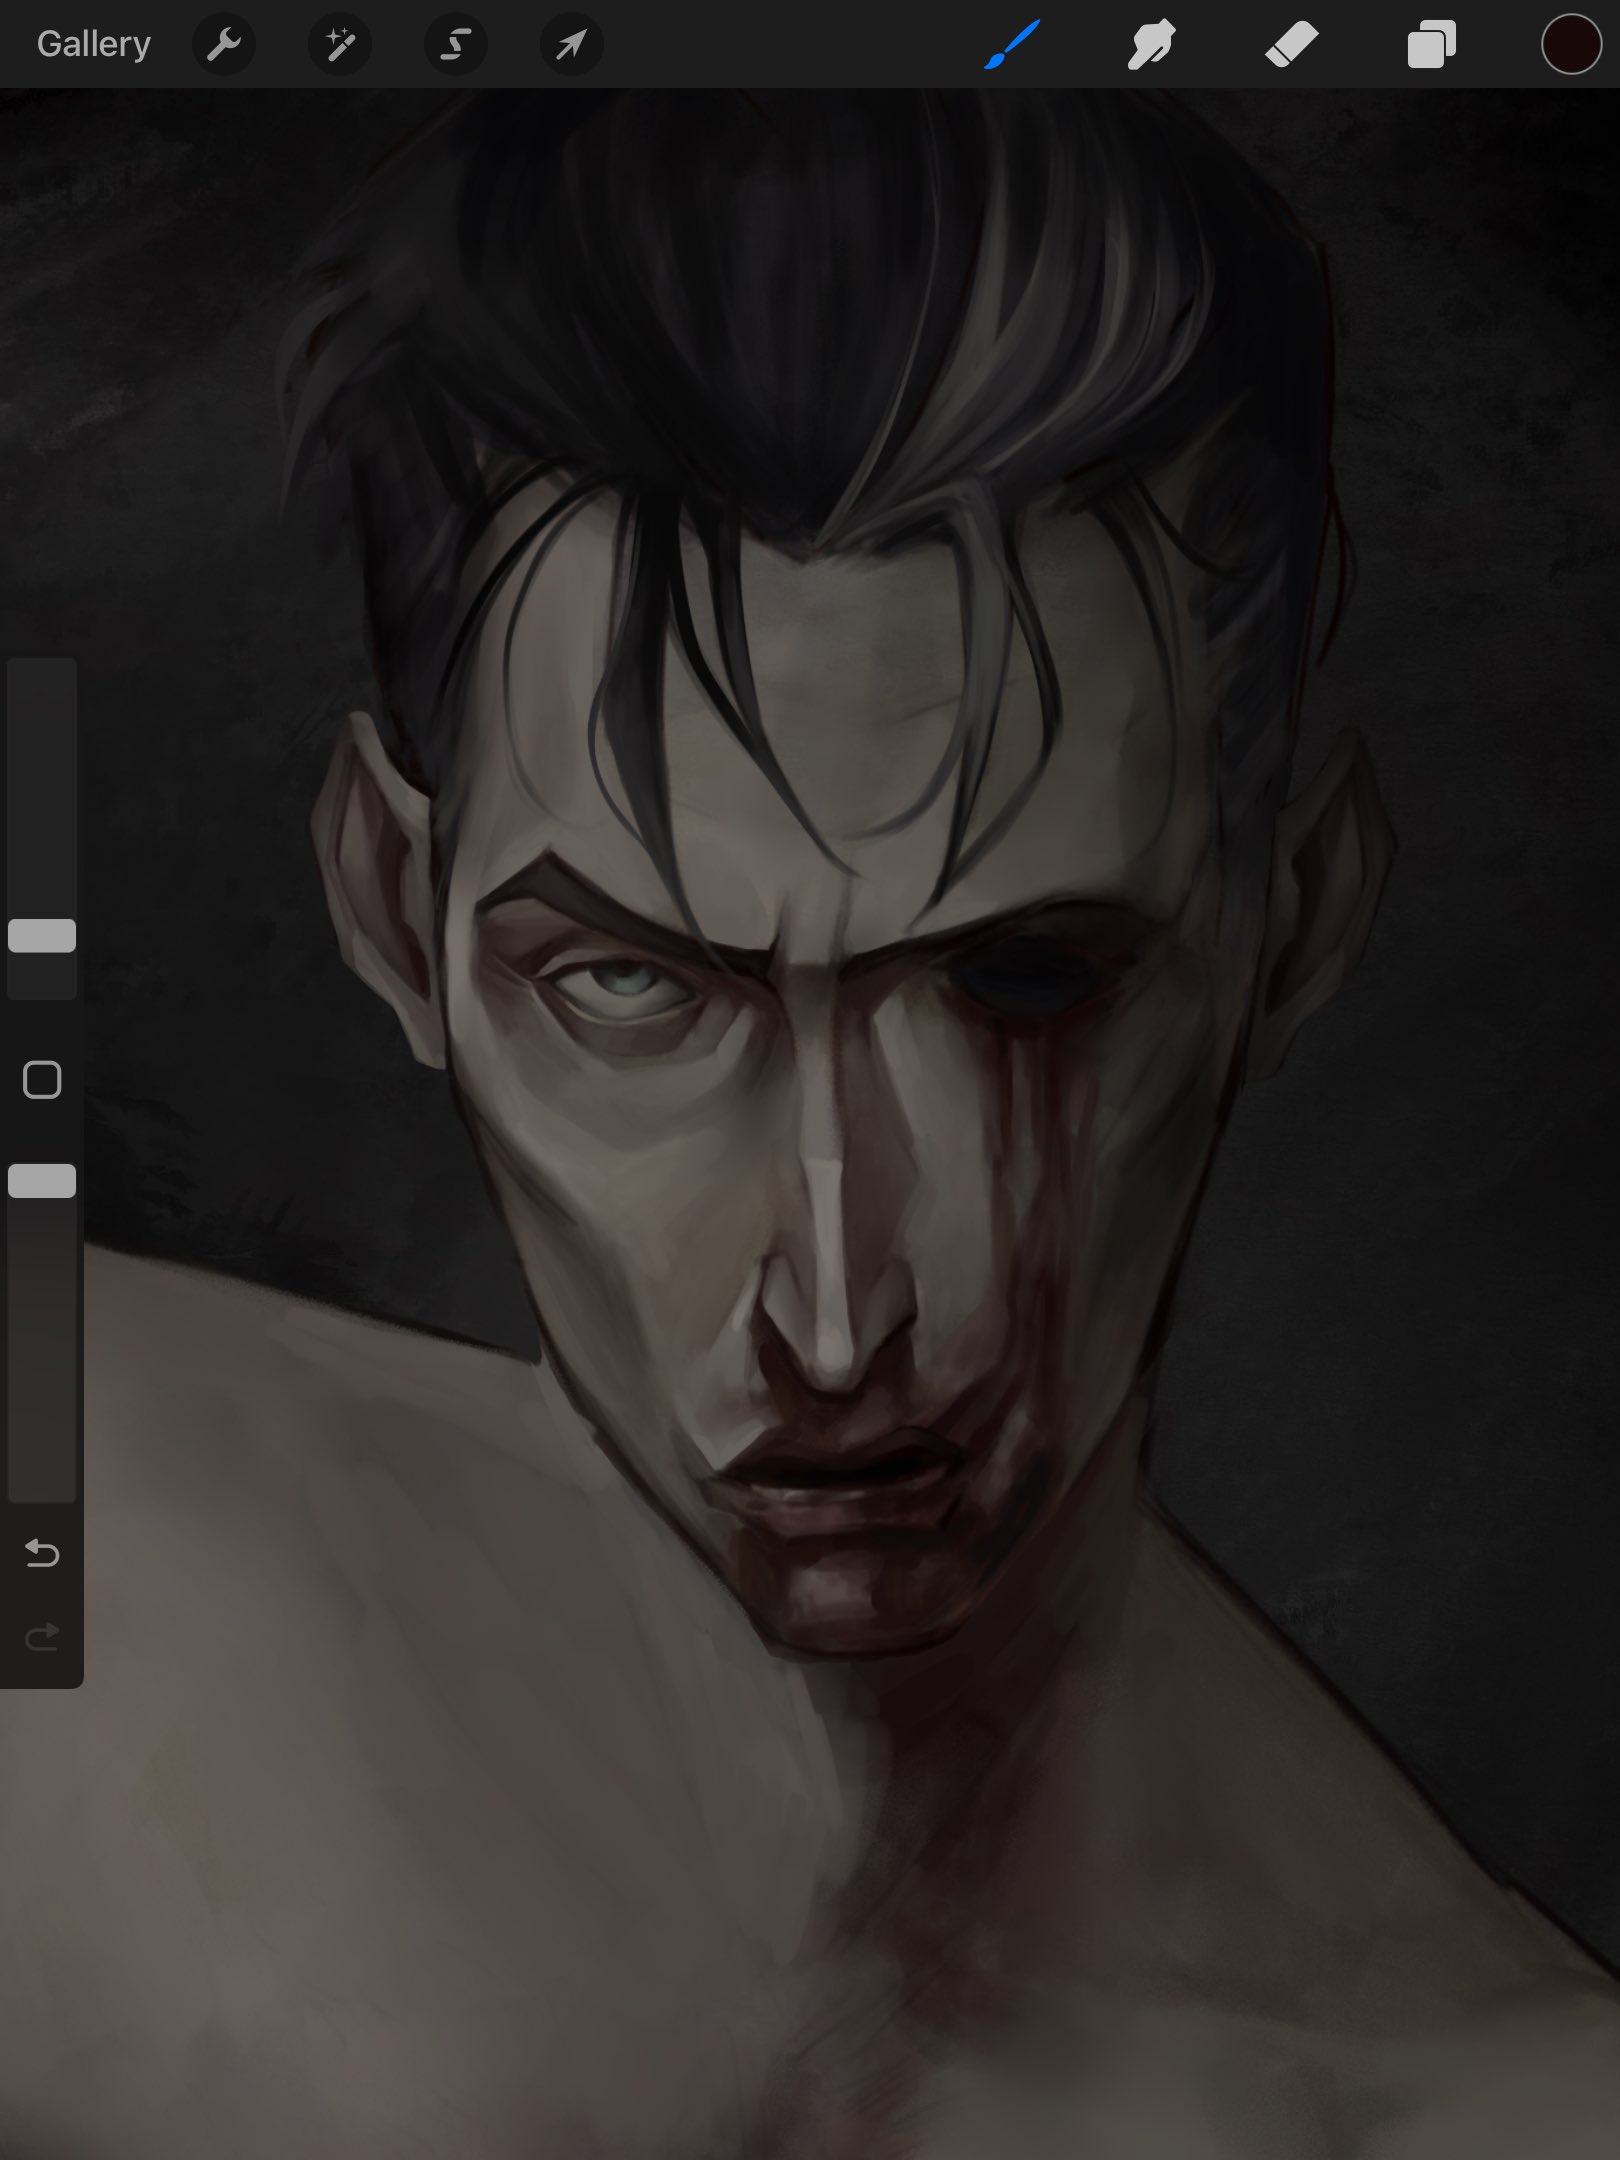This screenshot has width=1620, height=2160.
Task: Activate the Selection tool
Action: point(456,44)
